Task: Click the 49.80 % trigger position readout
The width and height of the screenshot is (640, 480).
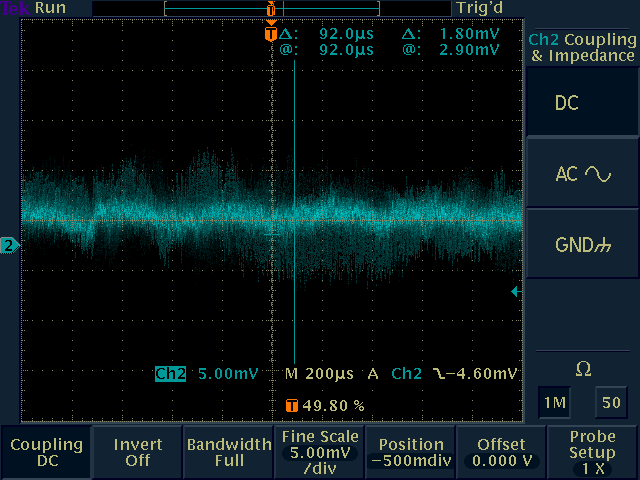Action: (x=333, y=406)
